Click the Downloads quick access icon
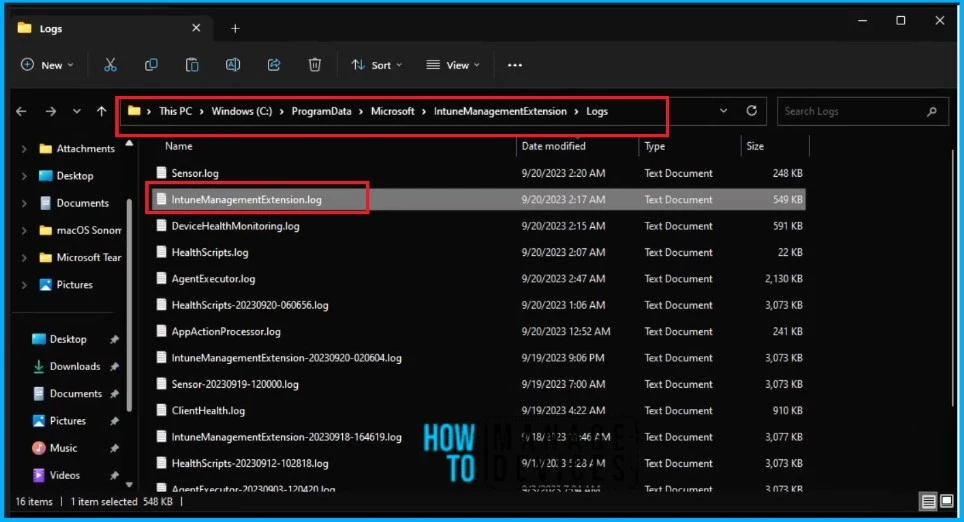964x522 pixels. tap(39, 366)
